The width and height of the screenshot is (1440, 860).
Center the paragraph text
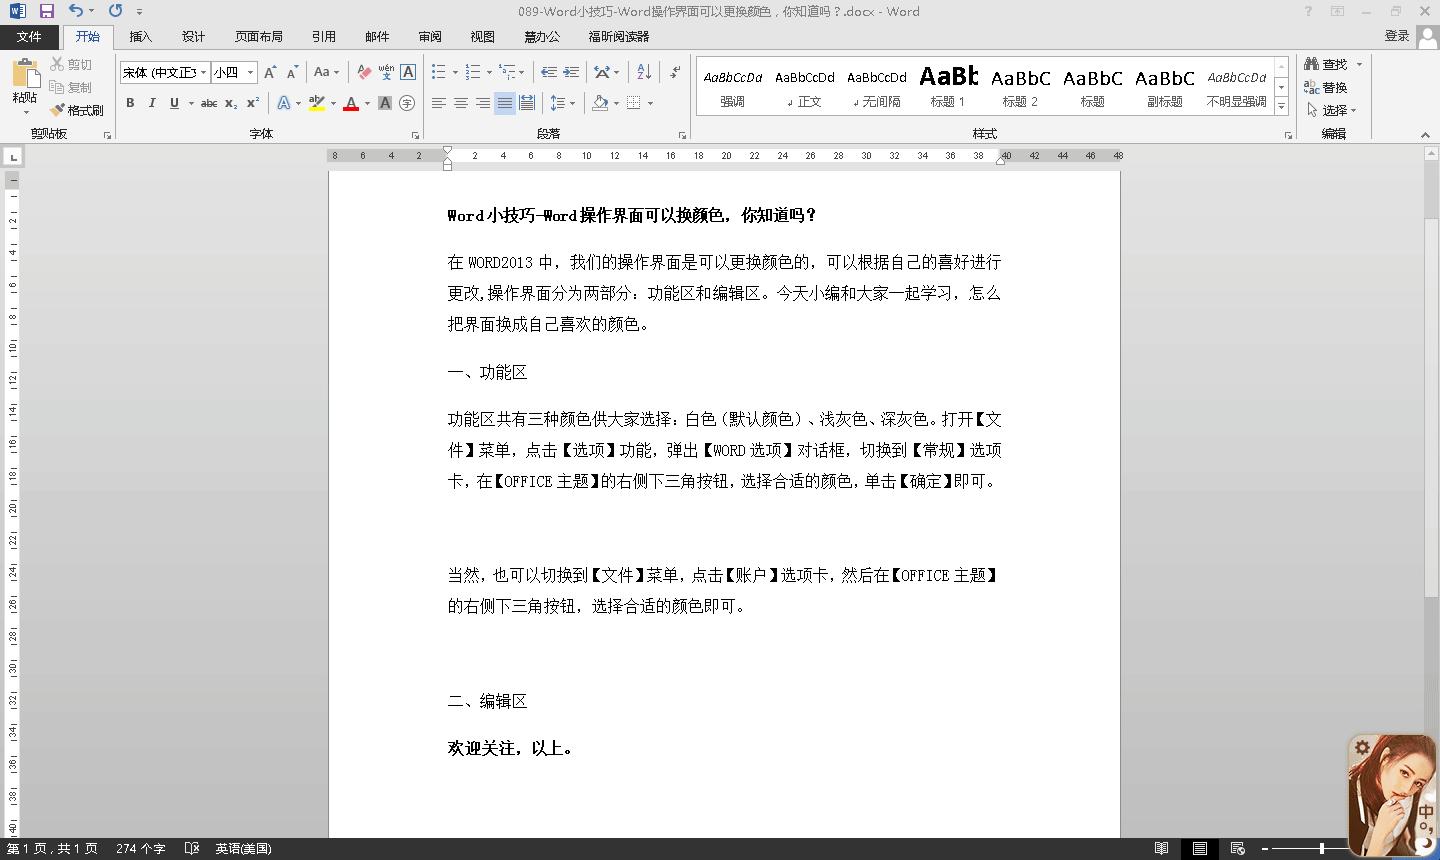461,103
